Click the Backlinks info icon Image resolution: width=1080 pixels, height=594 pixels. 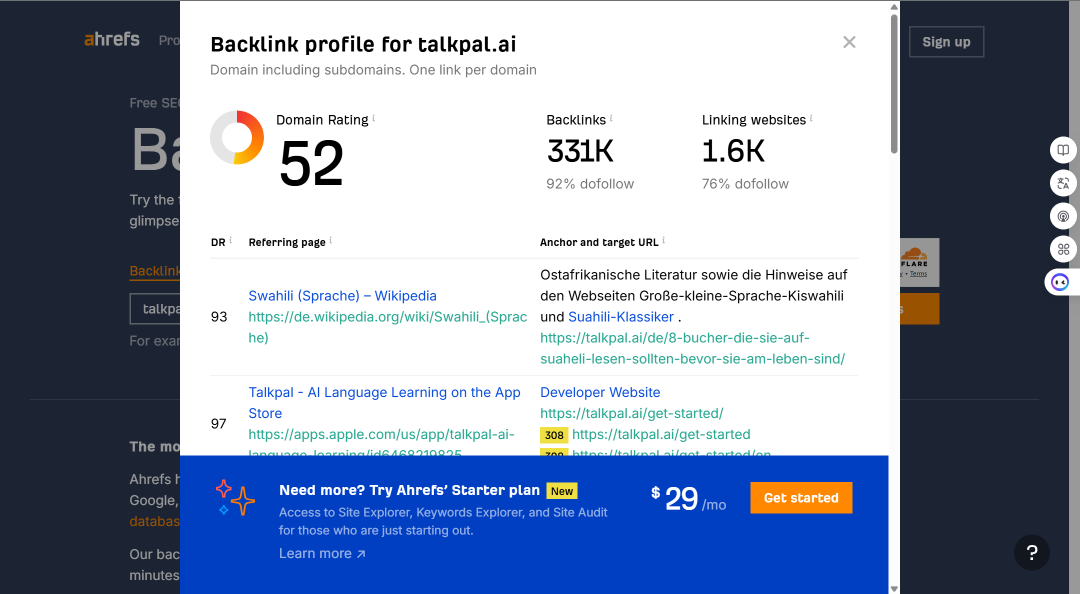(611, 118)
